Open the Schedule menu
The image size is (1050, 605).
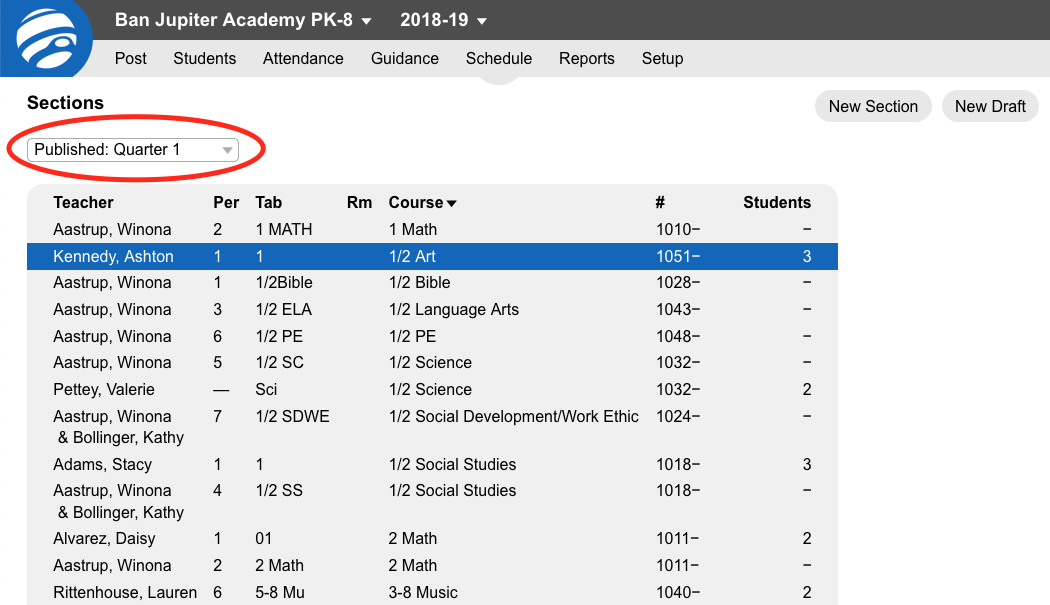point(499,59)
